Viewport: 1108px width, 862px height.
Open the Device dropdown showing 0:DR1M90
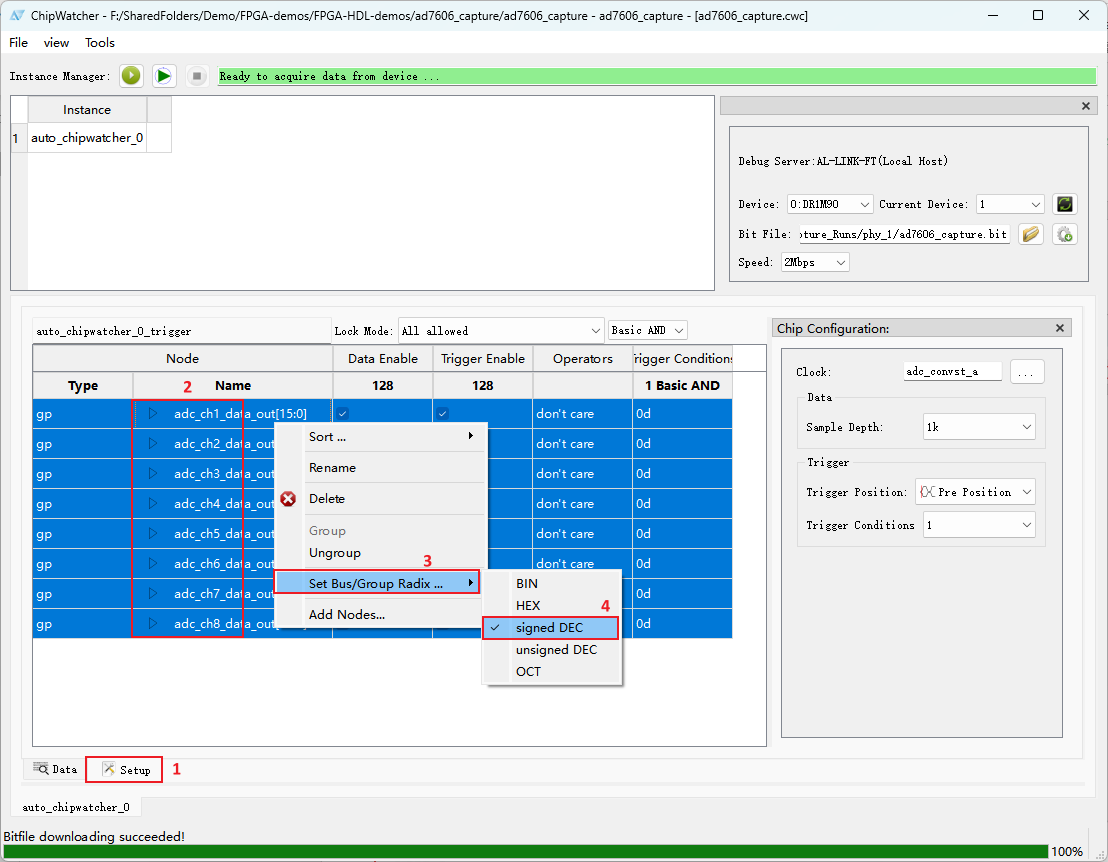tap(830, 204)
